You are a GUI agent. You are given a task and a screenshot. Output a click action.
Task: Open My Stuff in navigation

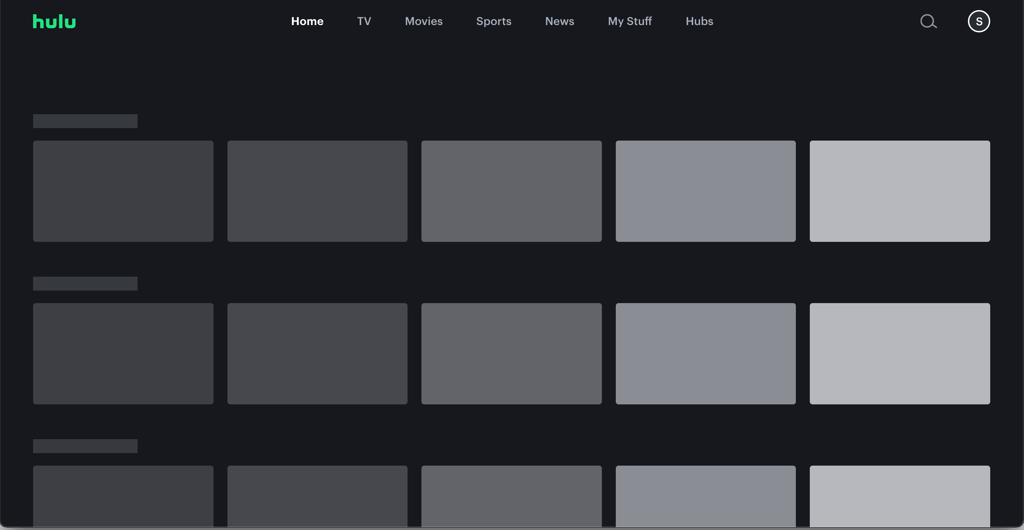tap(630, 22)
